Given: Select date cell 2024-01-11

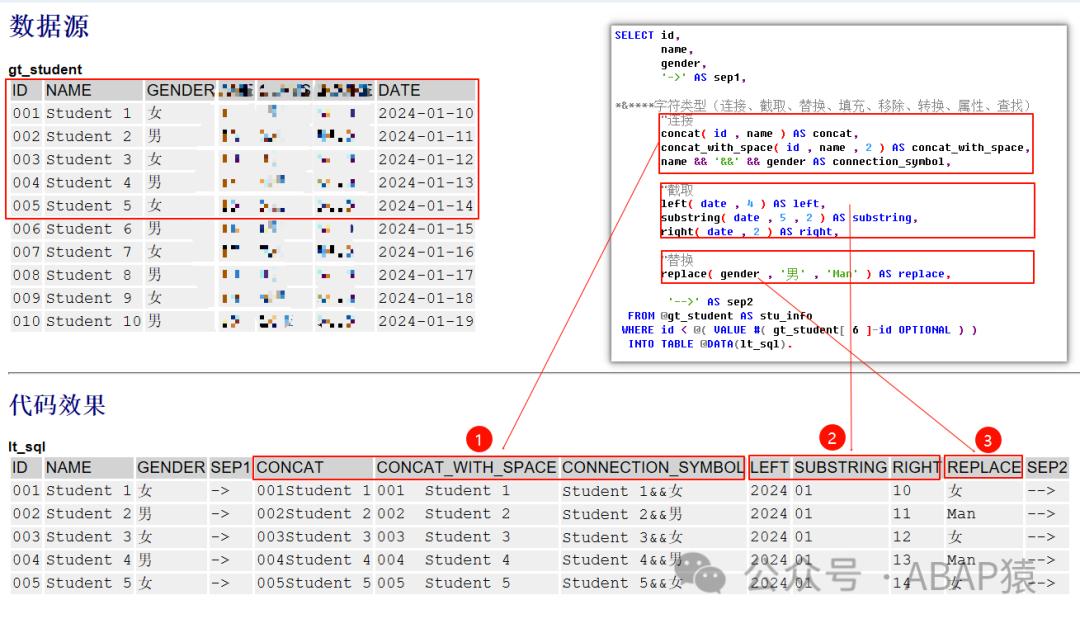Looking at the screenshot, I should tap(426, 136).
